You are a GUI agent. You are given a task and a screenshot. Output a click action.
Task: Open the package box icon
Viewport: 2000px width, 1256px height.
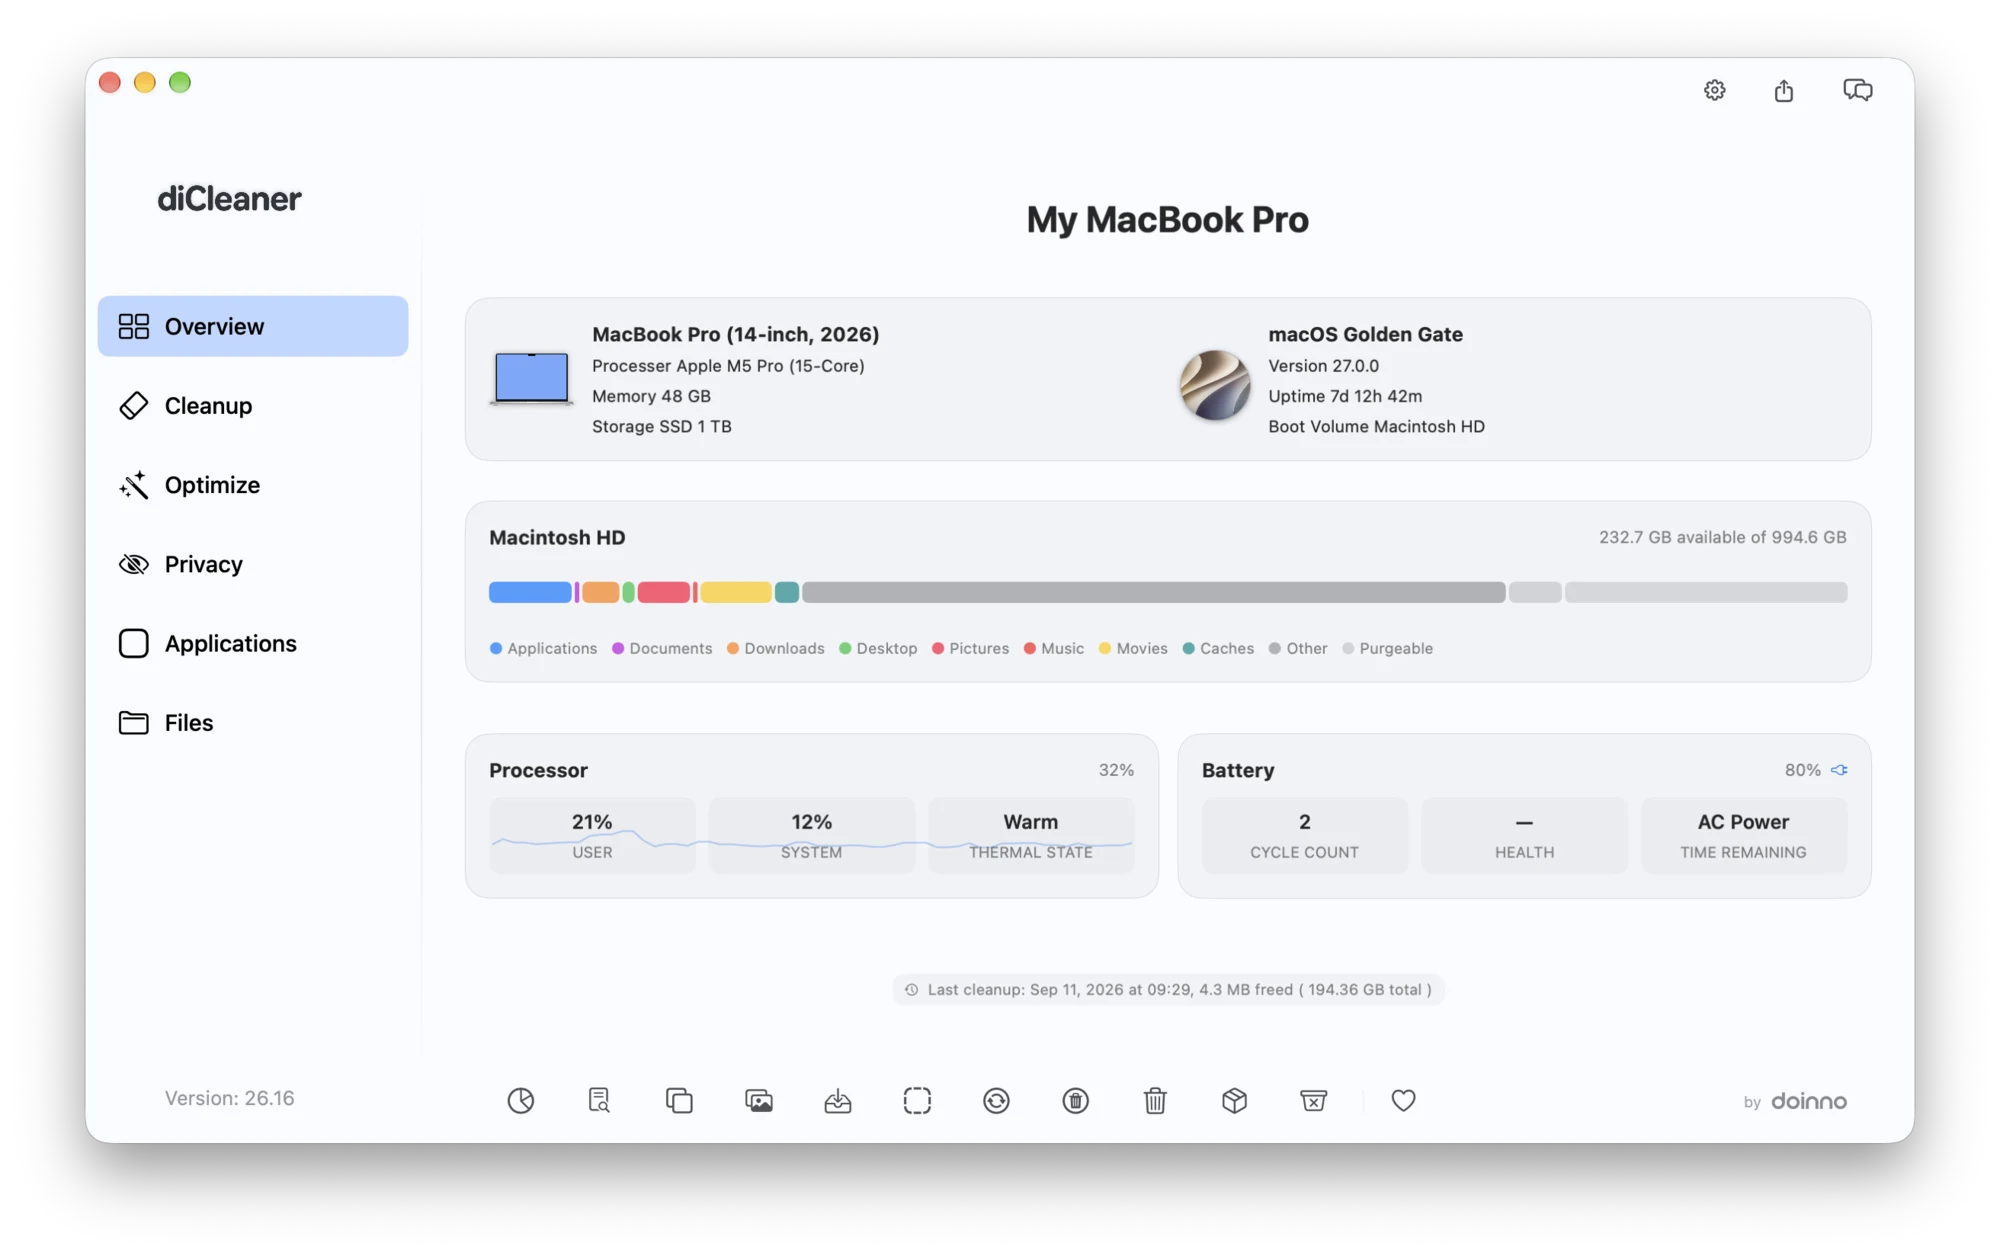tap(1234, 1100)
